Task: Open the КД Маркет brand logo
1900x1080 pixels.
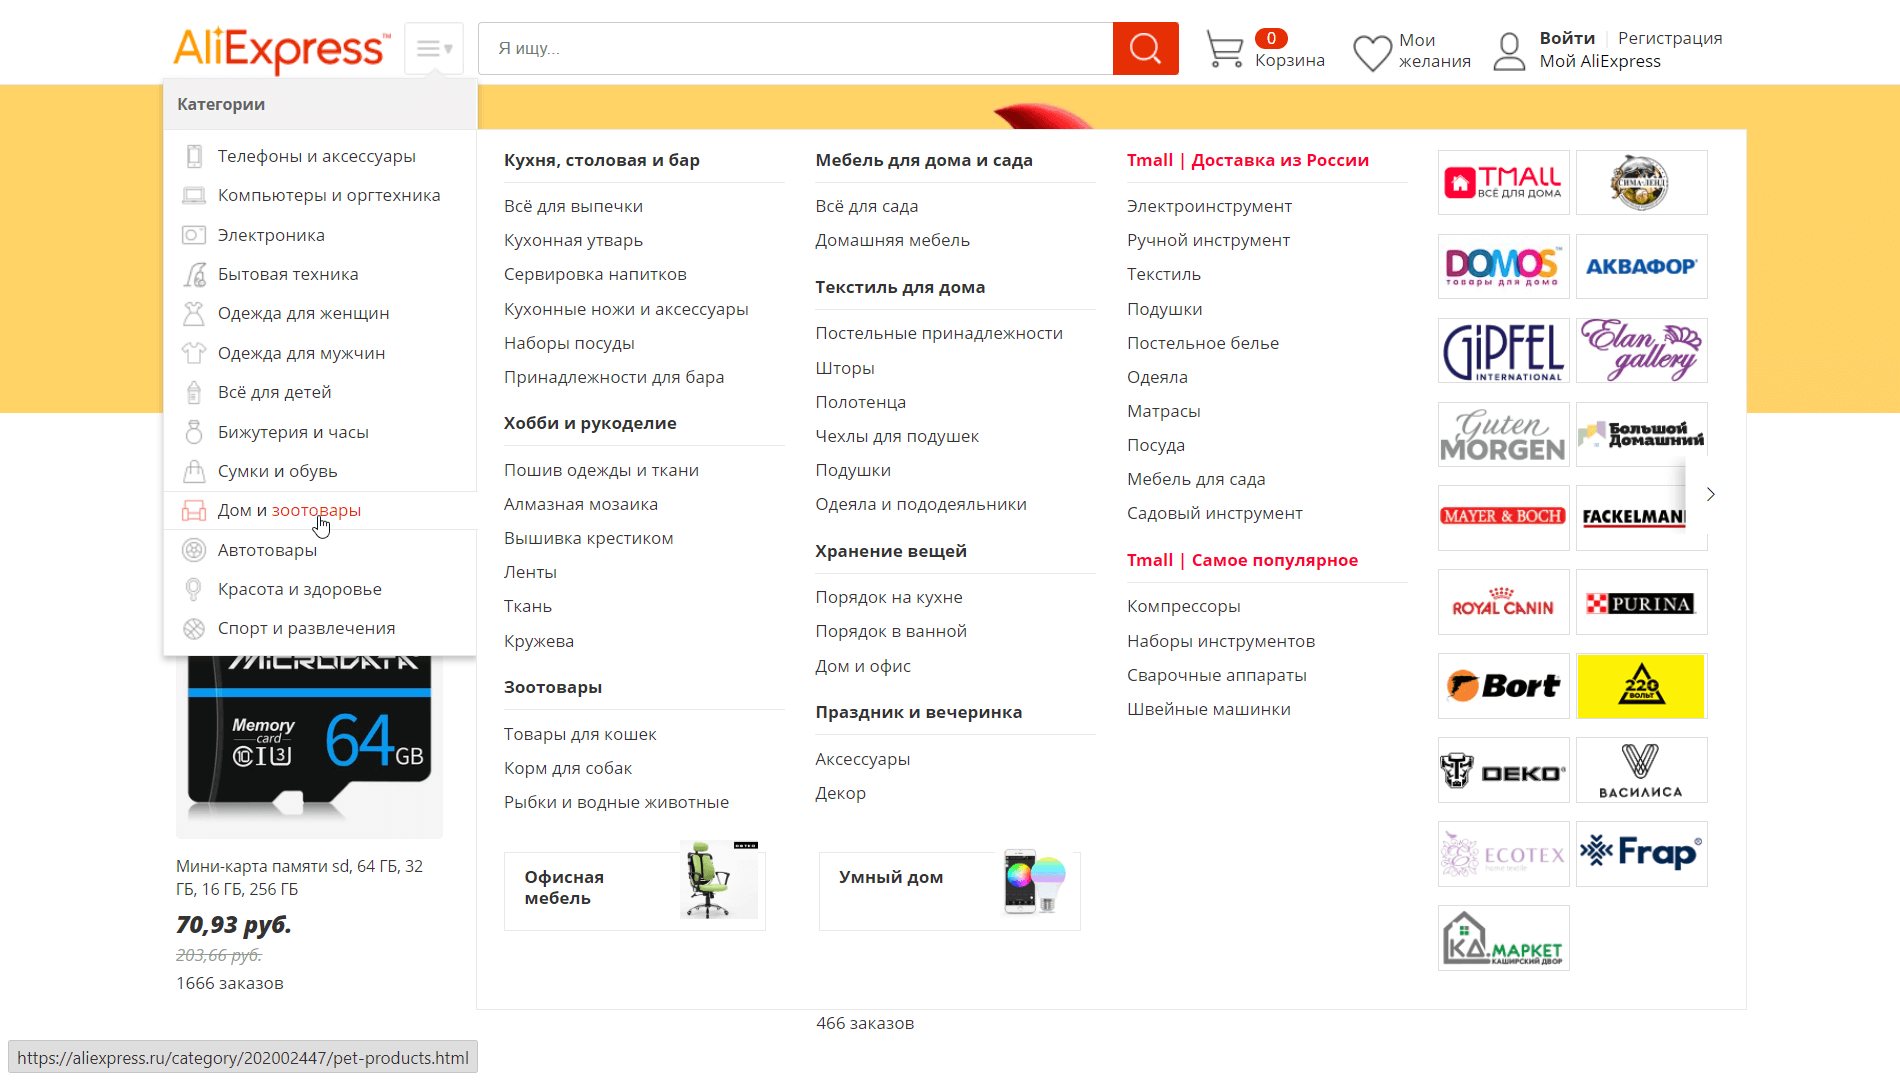Action: (1503, 938)
